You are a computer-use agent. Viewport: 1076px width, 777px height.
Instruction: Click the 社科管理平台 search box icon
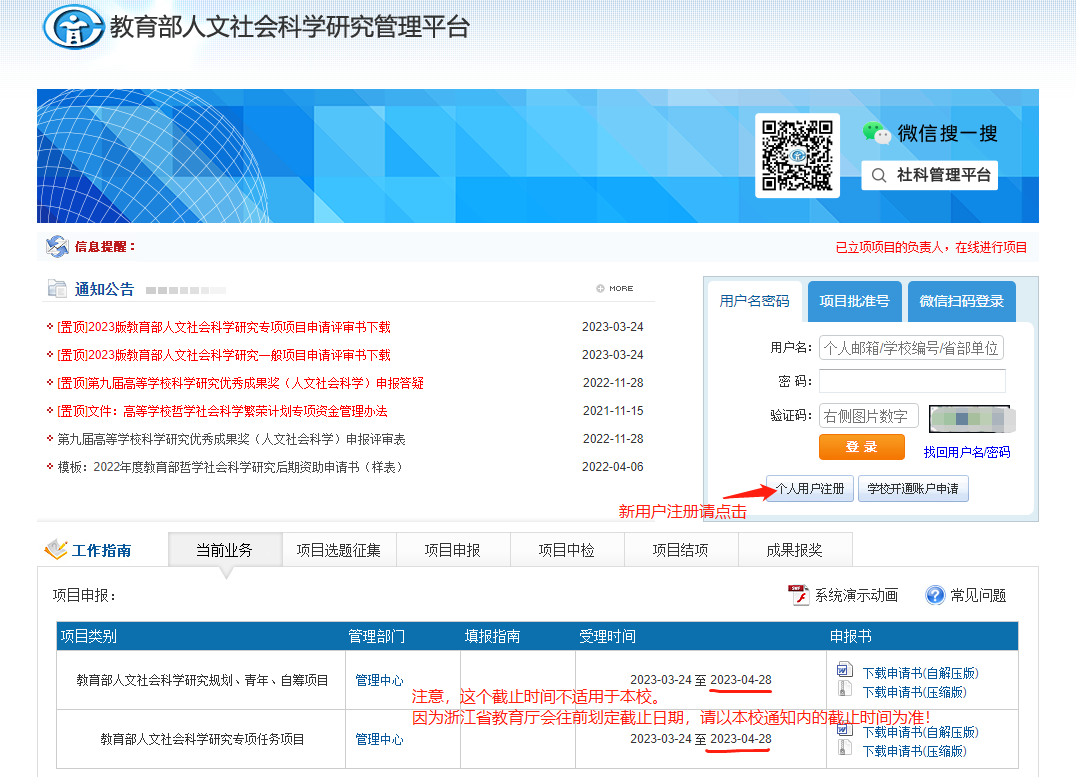pyautogui.click(x=879, y=176)
